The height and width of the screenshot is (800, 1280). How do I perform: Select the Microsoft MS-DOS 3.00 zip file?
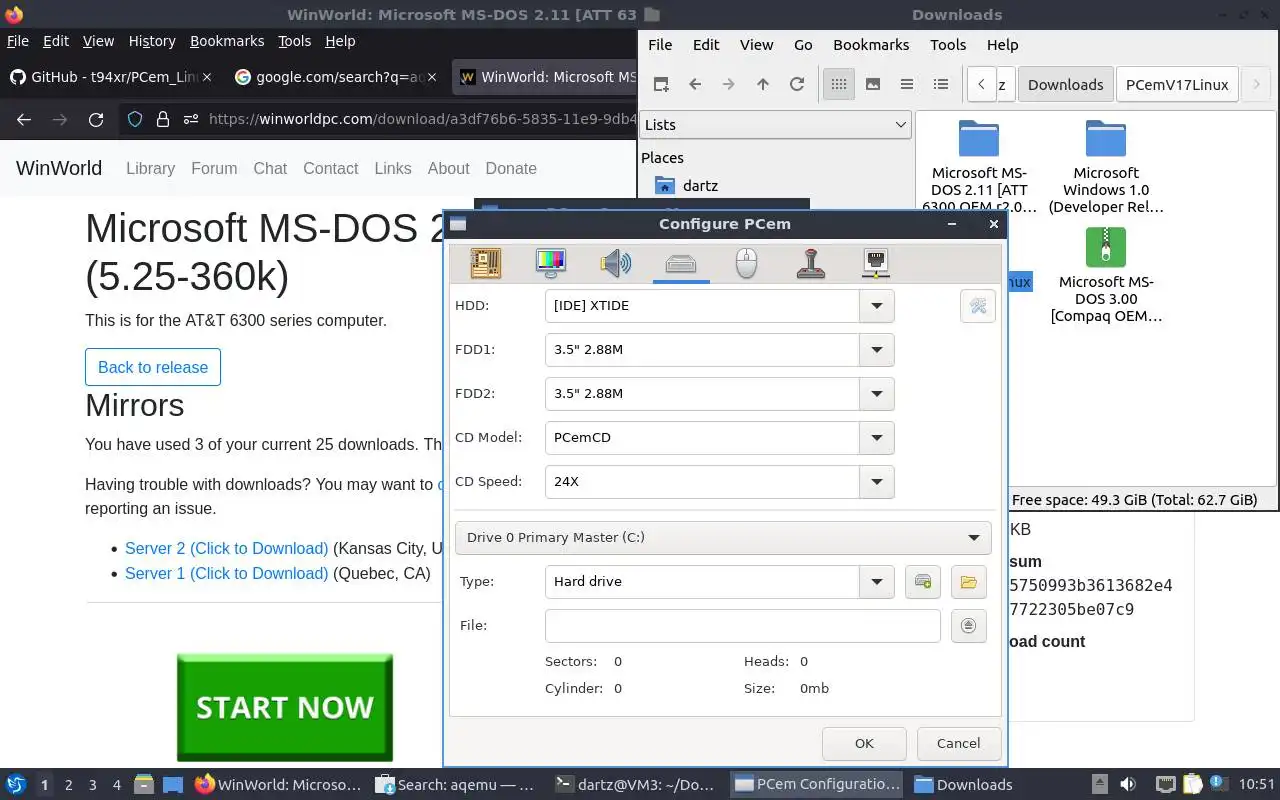tap(1106, 276)
